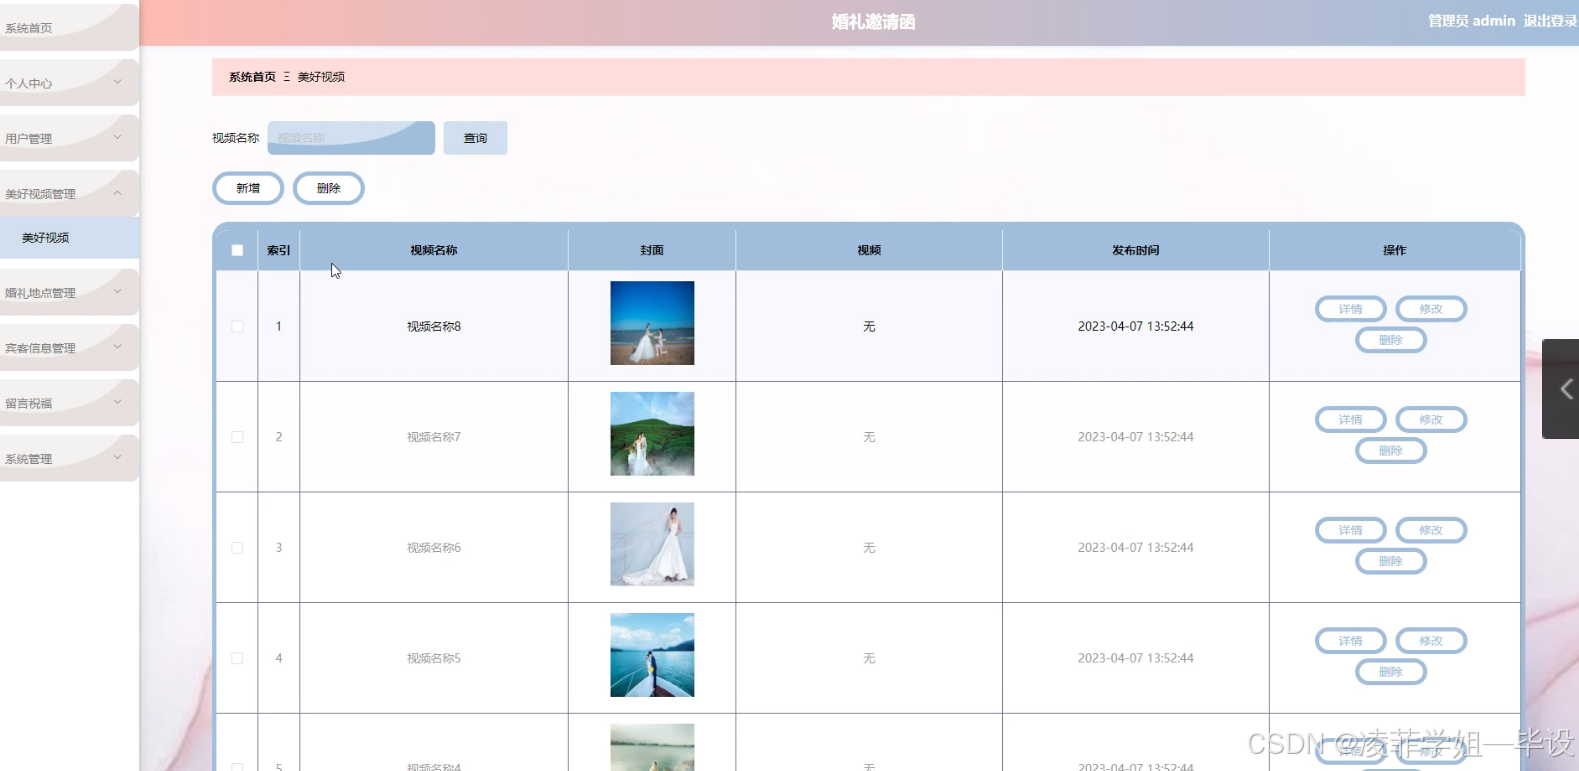Select the 视频名称6 name cell

(x=434, y=548)
